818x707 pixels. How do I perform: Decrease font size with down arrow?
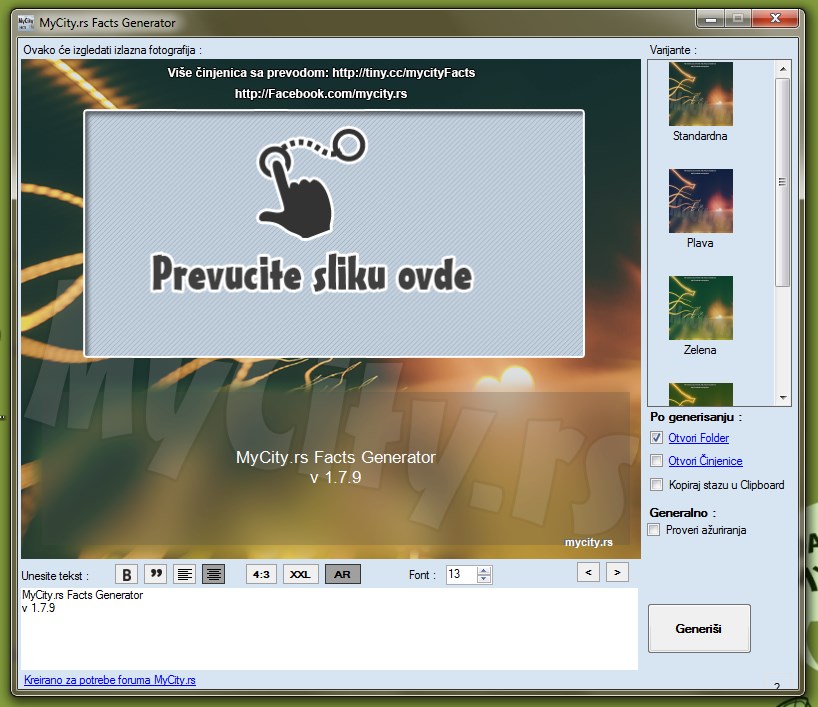(484, 579)
